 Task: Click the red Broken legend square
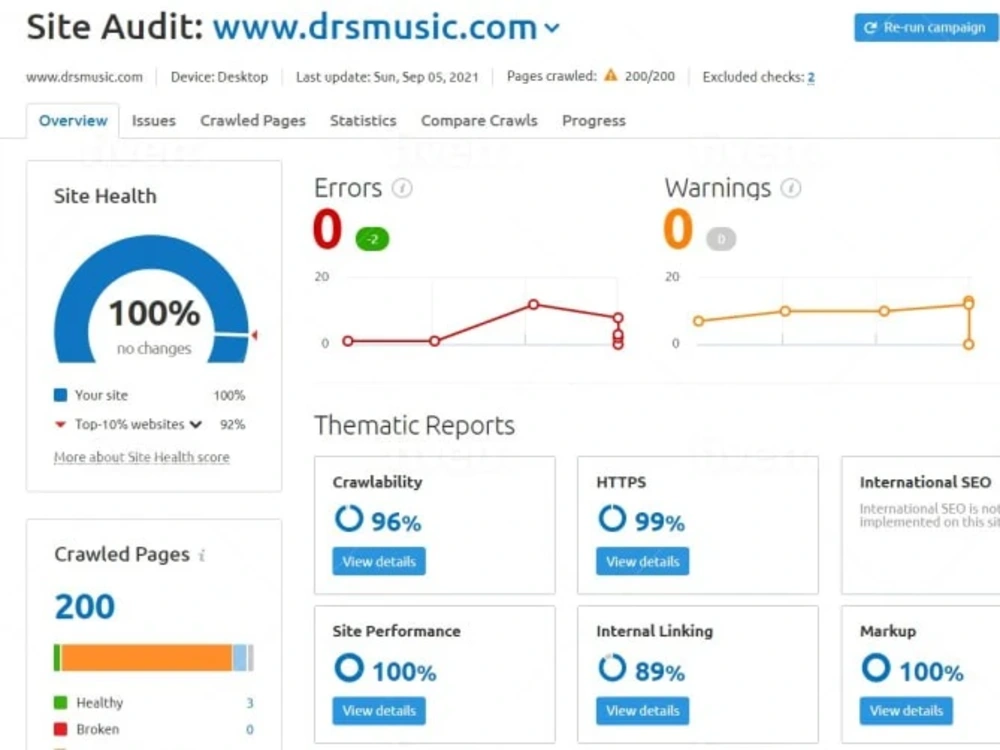(x=61, y=729)
